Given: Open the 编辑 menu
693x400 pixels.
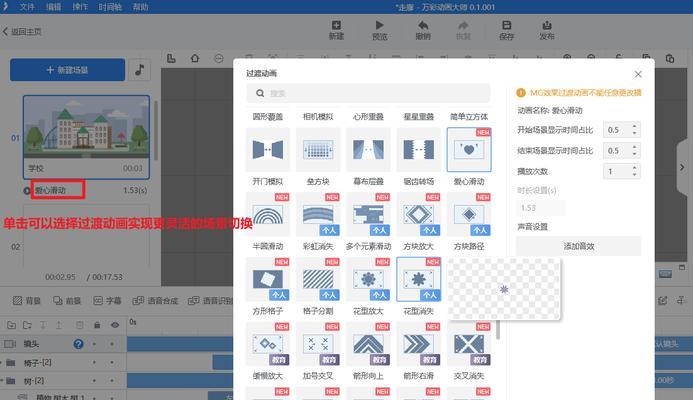Looking at the screenshot, I should (x=53, y=7).
